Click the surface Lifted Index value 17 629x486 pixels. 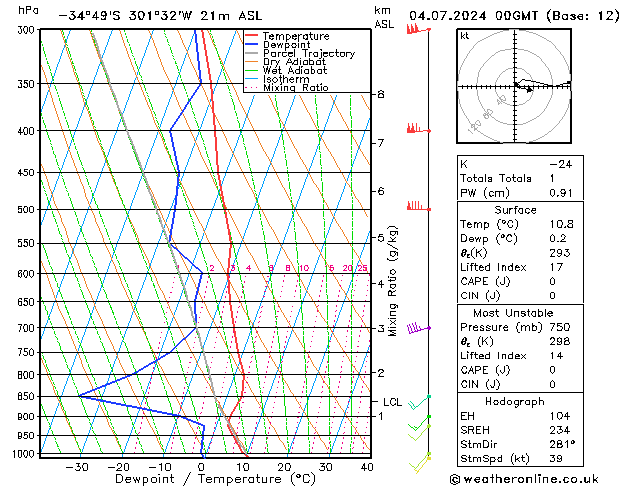[x=556, y=267]
